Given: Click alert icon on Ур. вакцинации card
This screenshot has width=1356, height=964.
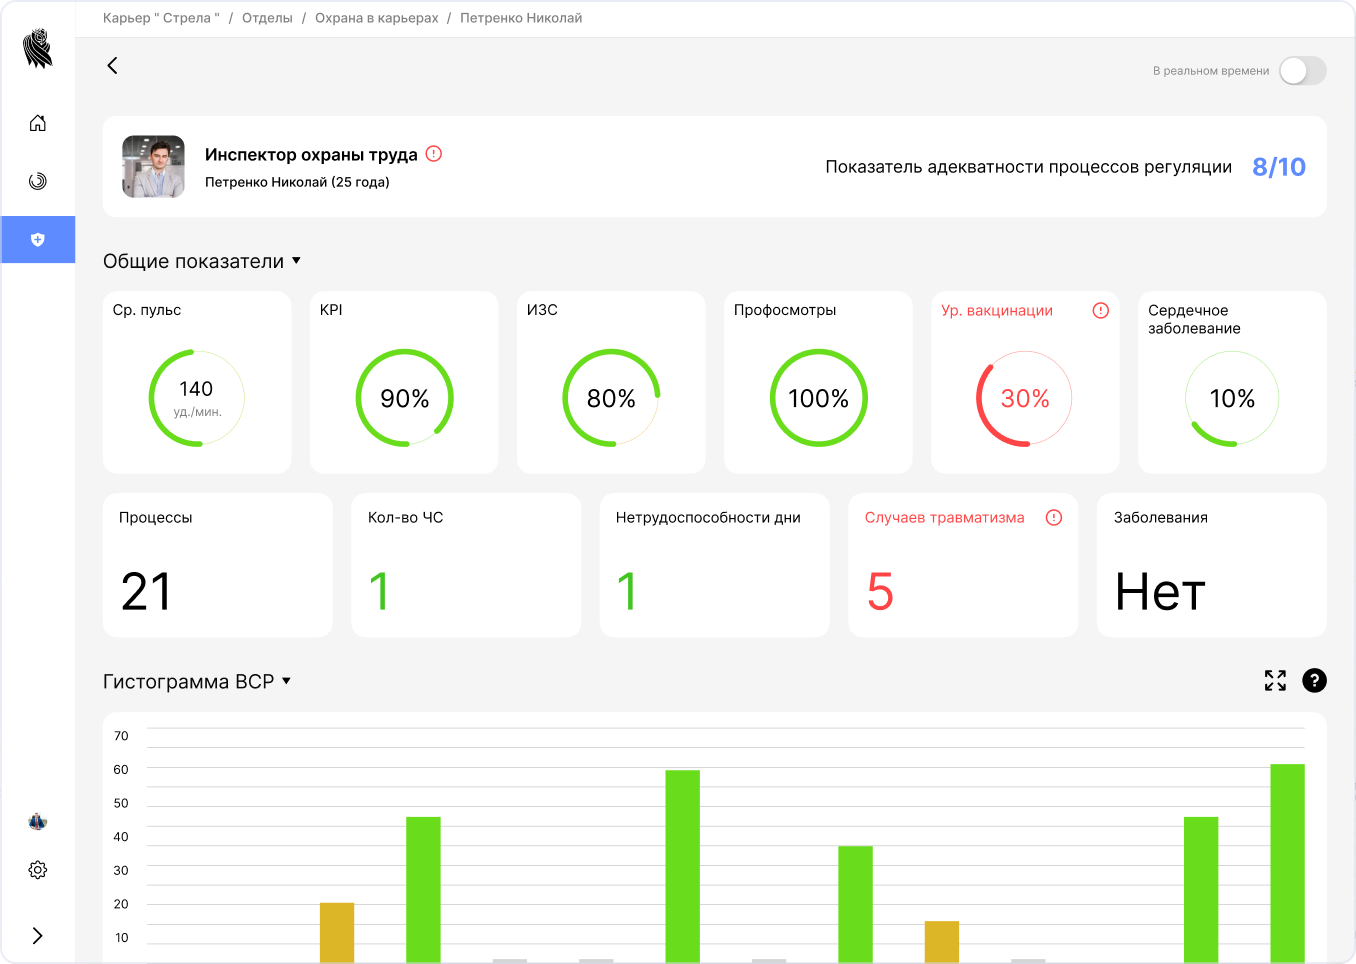Looking at the screenshot, I should (x=1101, y=311).
